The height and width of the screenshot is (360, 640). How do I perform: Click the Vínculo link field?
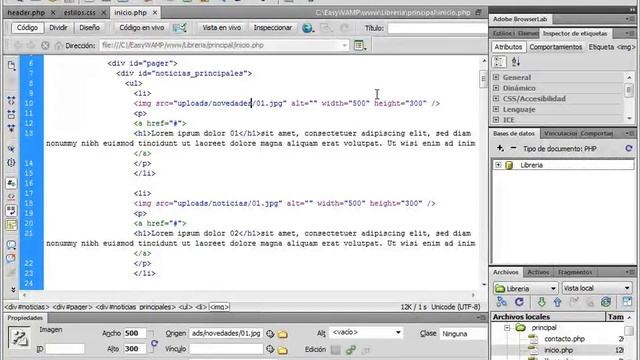pyautogui.click(x=226, y=349)
